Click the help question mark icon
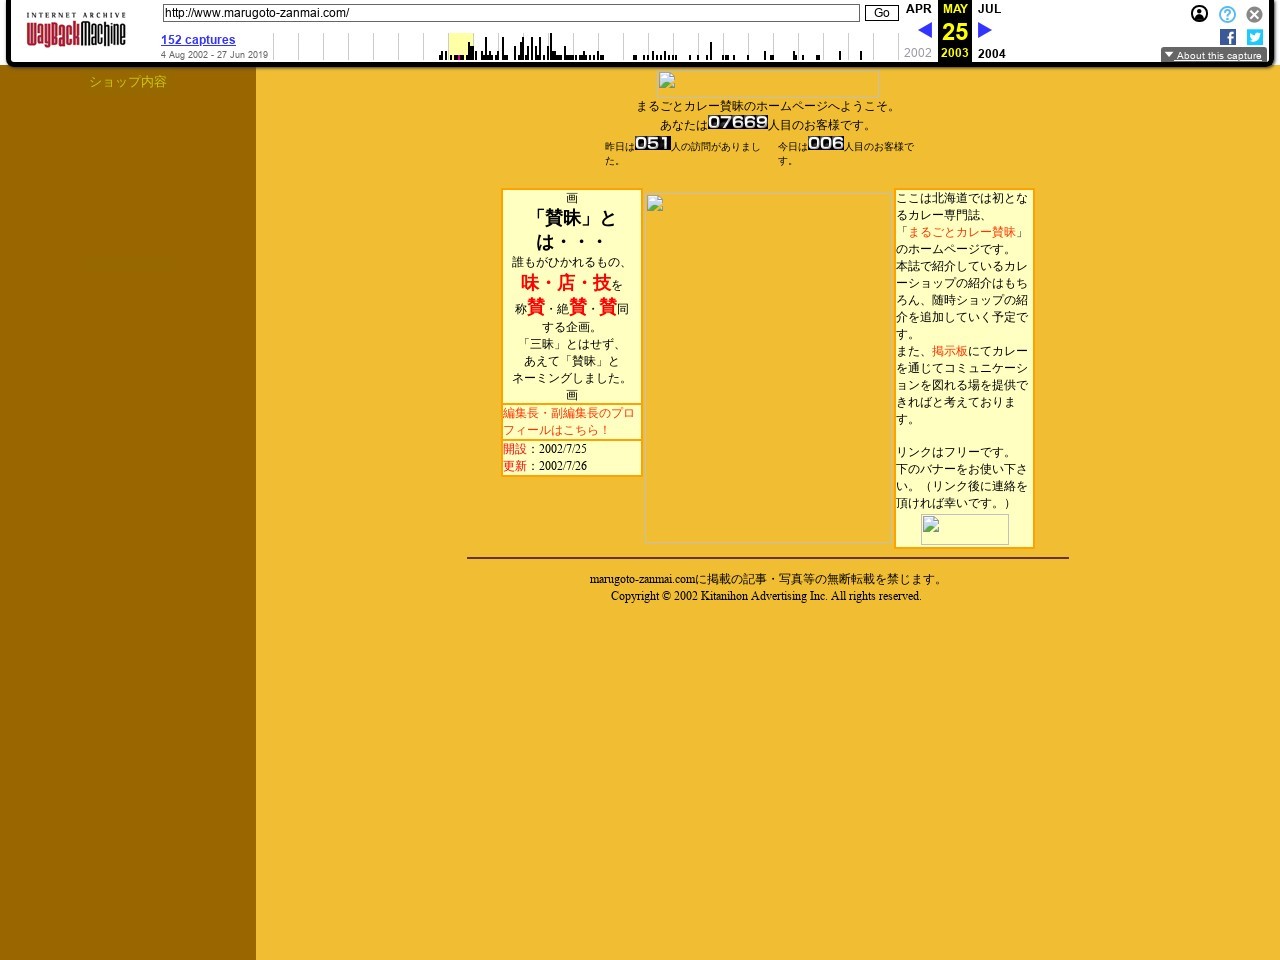 pyautogui.click(x=1227, y=14)
